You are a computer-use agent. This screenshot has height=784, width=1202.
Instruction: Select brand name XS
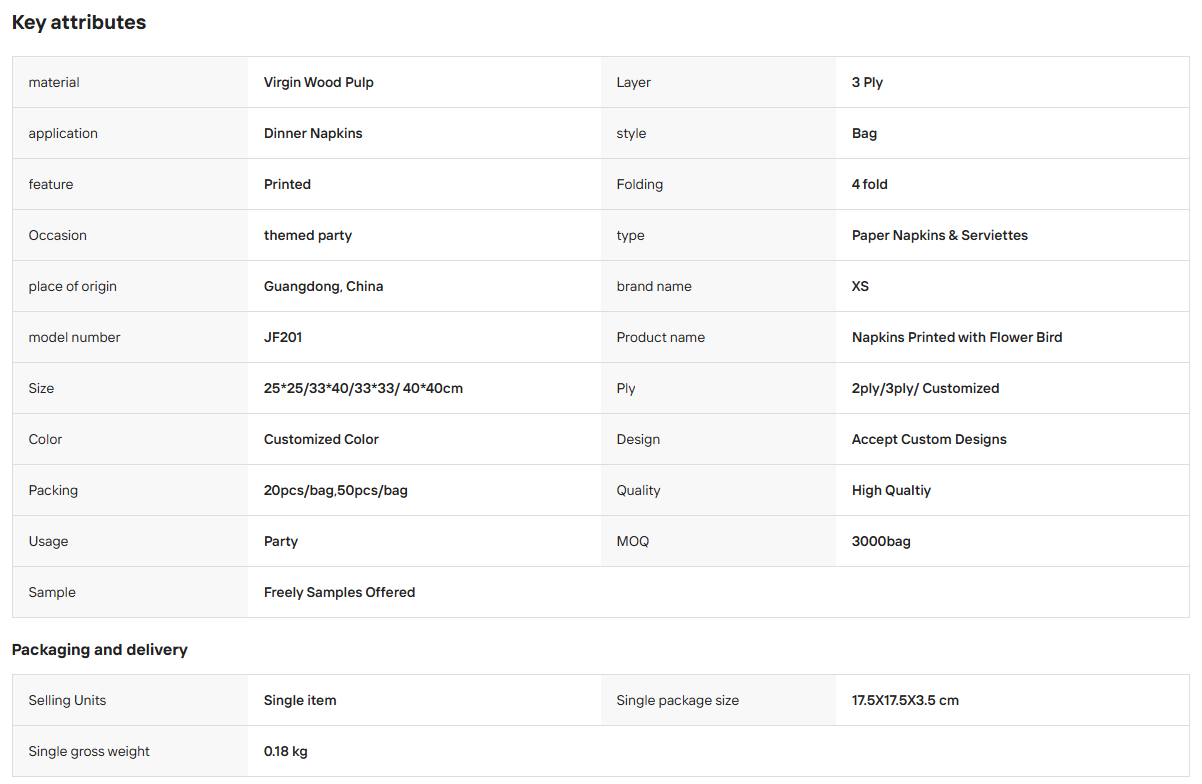[860, 286]
